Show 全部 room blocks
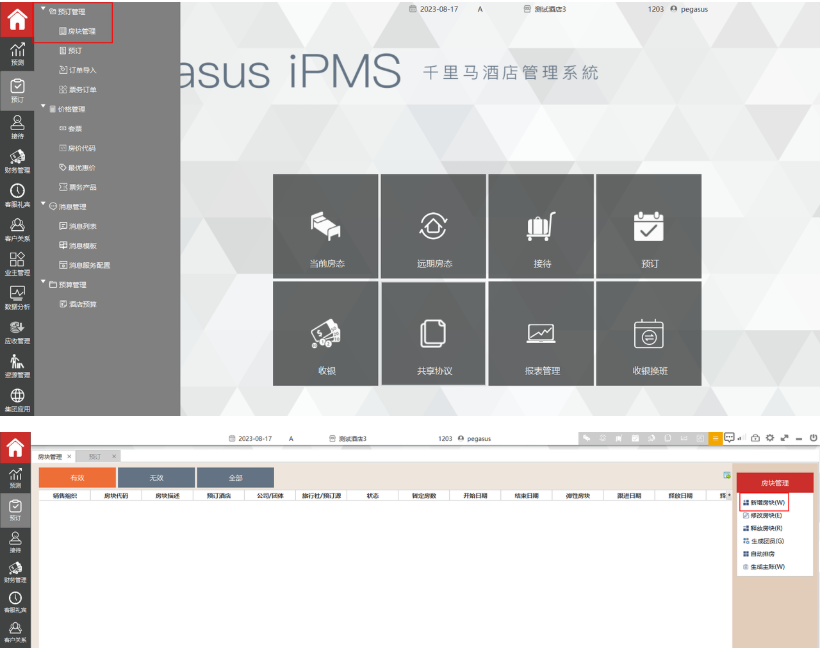The image size is (824, 652). tap(235, 478)
